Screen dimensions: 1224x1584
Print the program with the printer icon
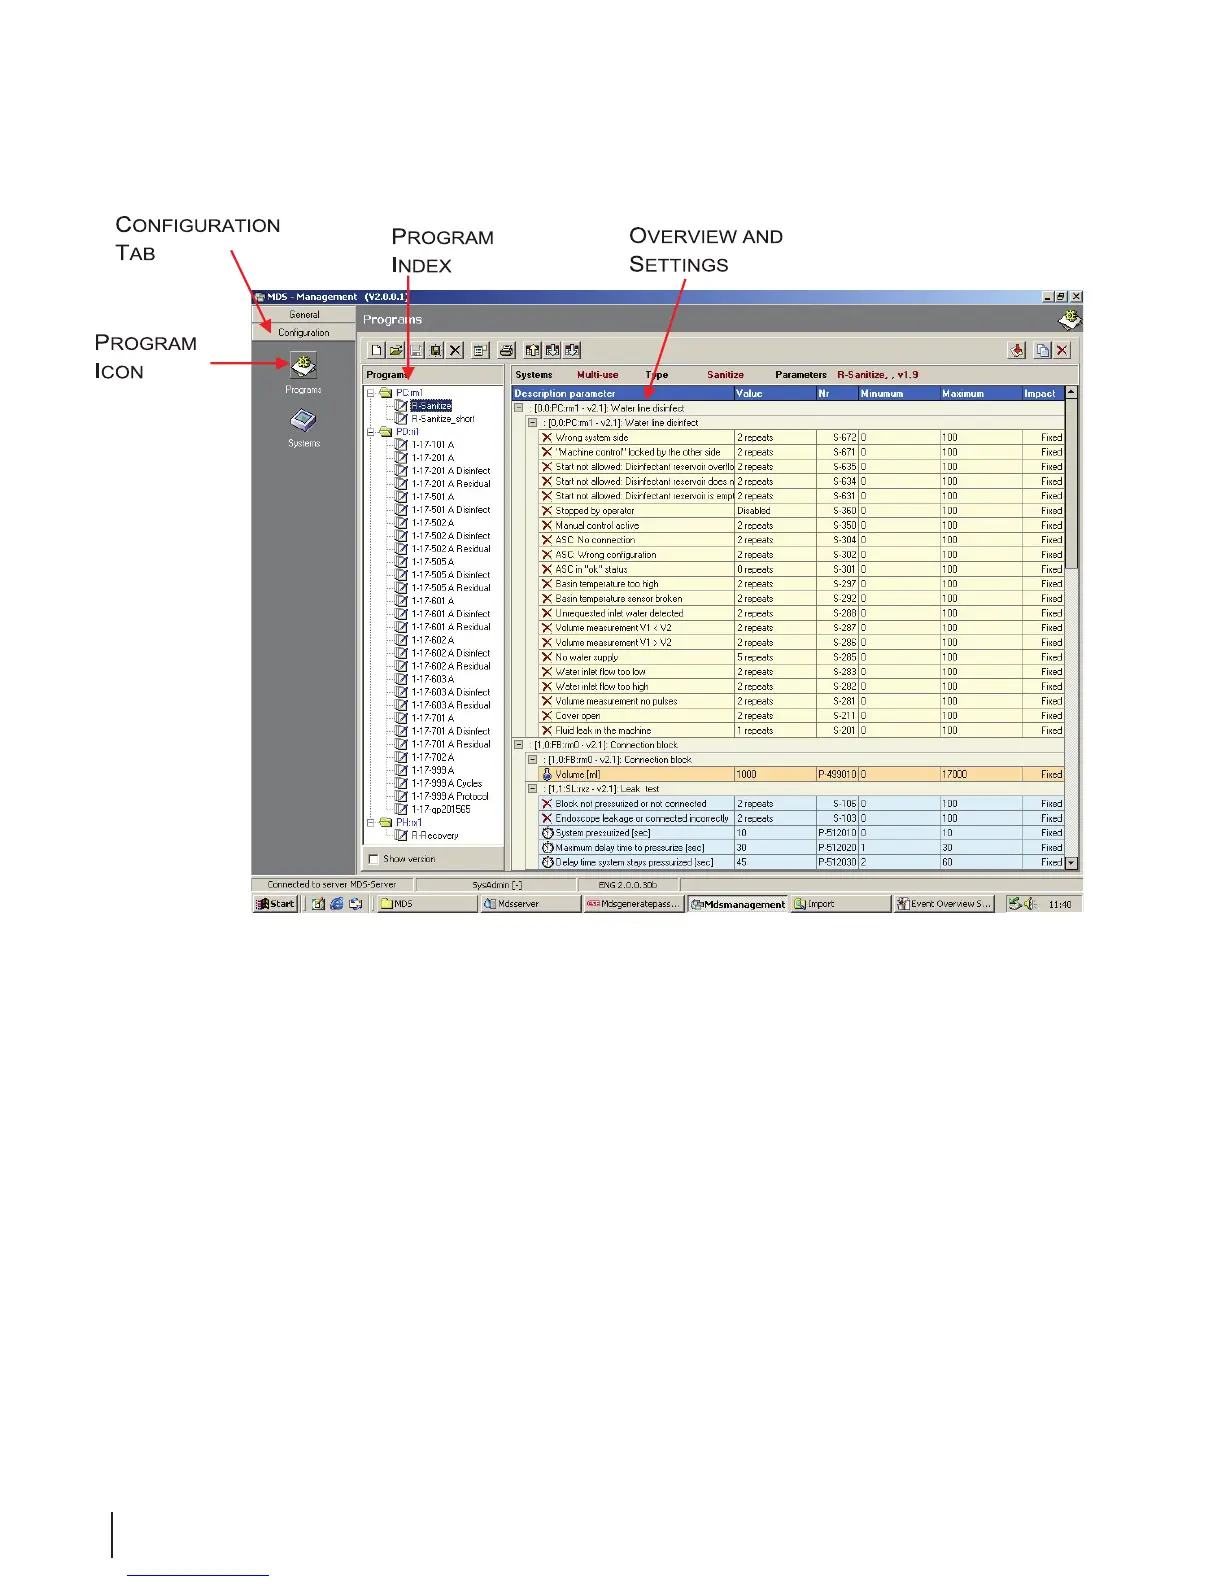507,350
